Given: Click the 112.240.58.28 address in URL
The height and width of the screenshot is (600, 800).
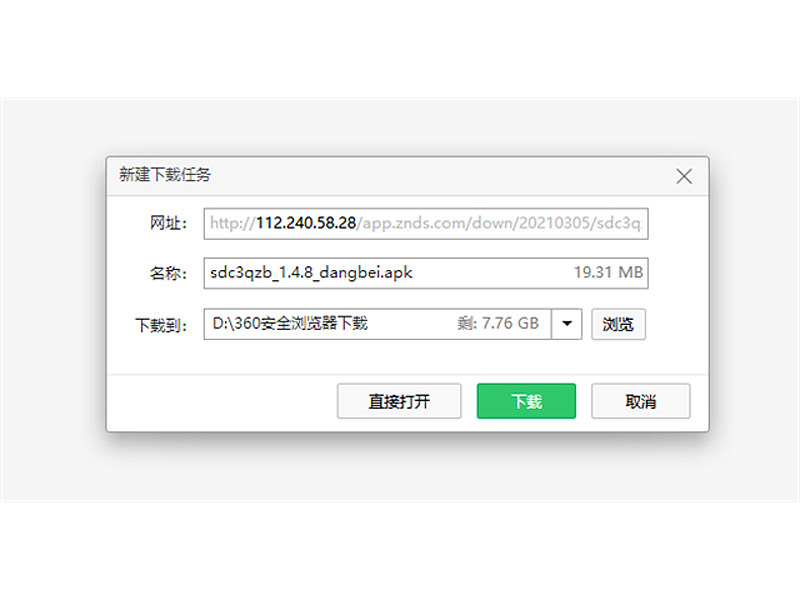Looking at the screenshot, I should [x=306, y=223].
